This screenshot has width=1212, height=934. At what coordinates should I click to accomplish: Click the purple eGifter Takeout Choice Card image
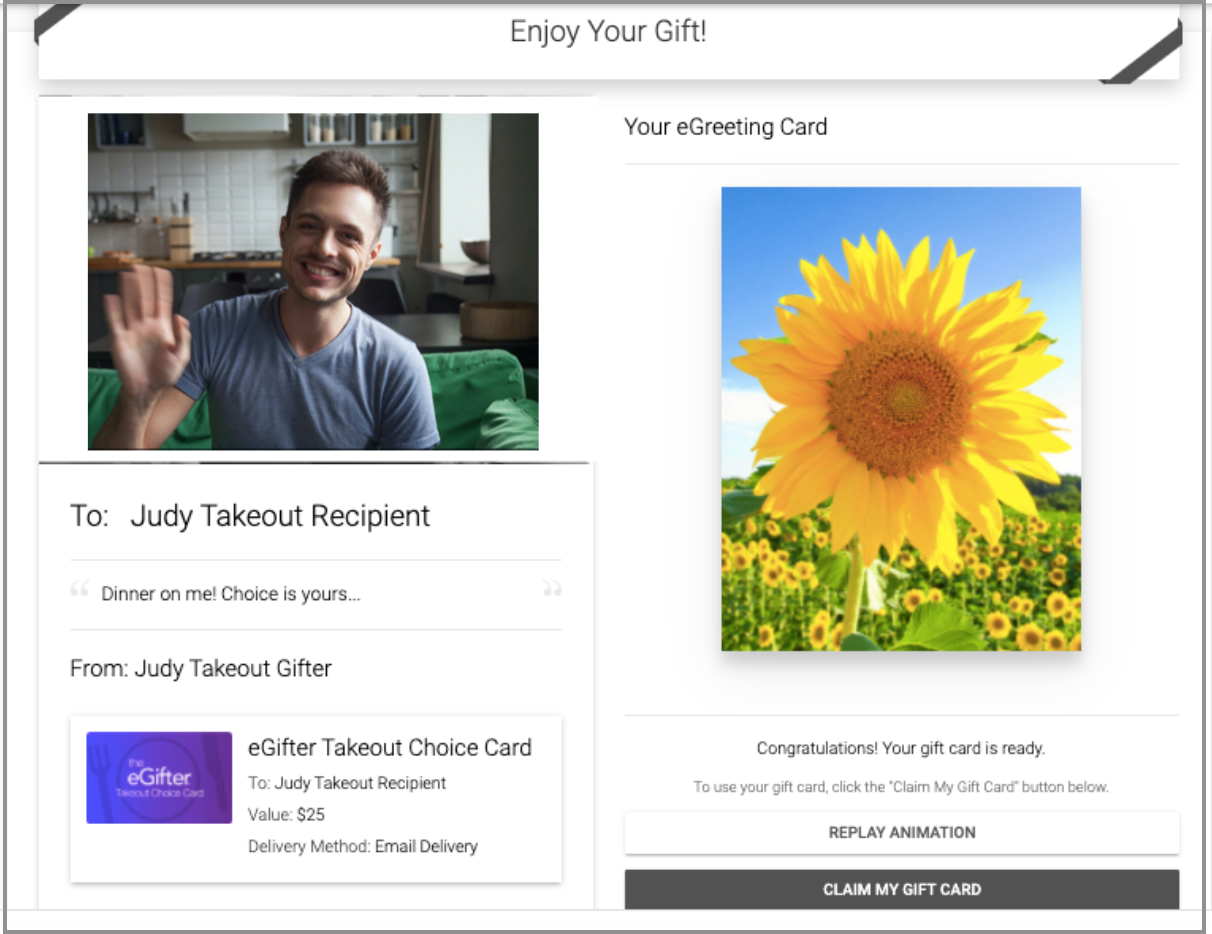[x=159, y=778]
